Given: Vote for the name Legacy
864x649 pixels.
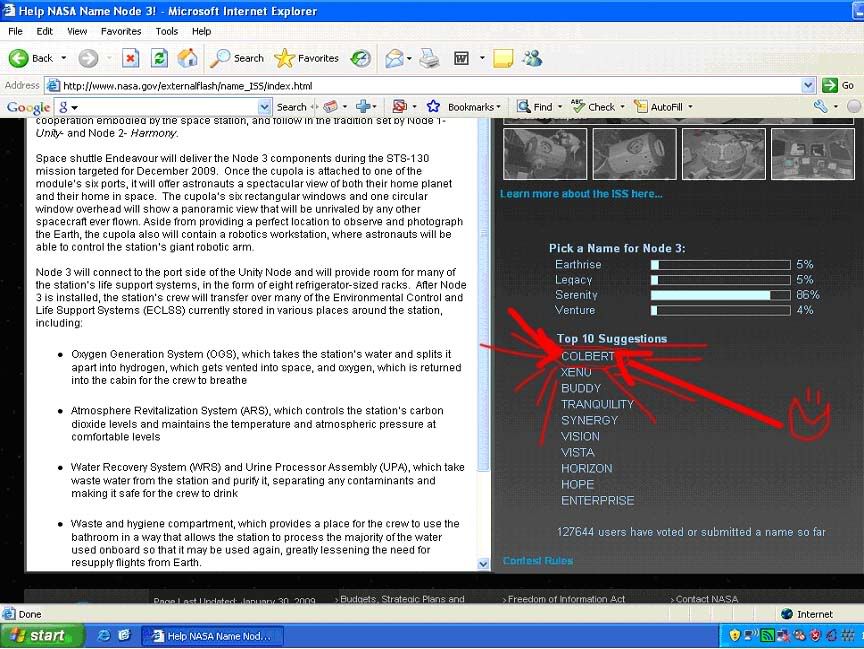Looking at the screenshot, I should 573,280.
